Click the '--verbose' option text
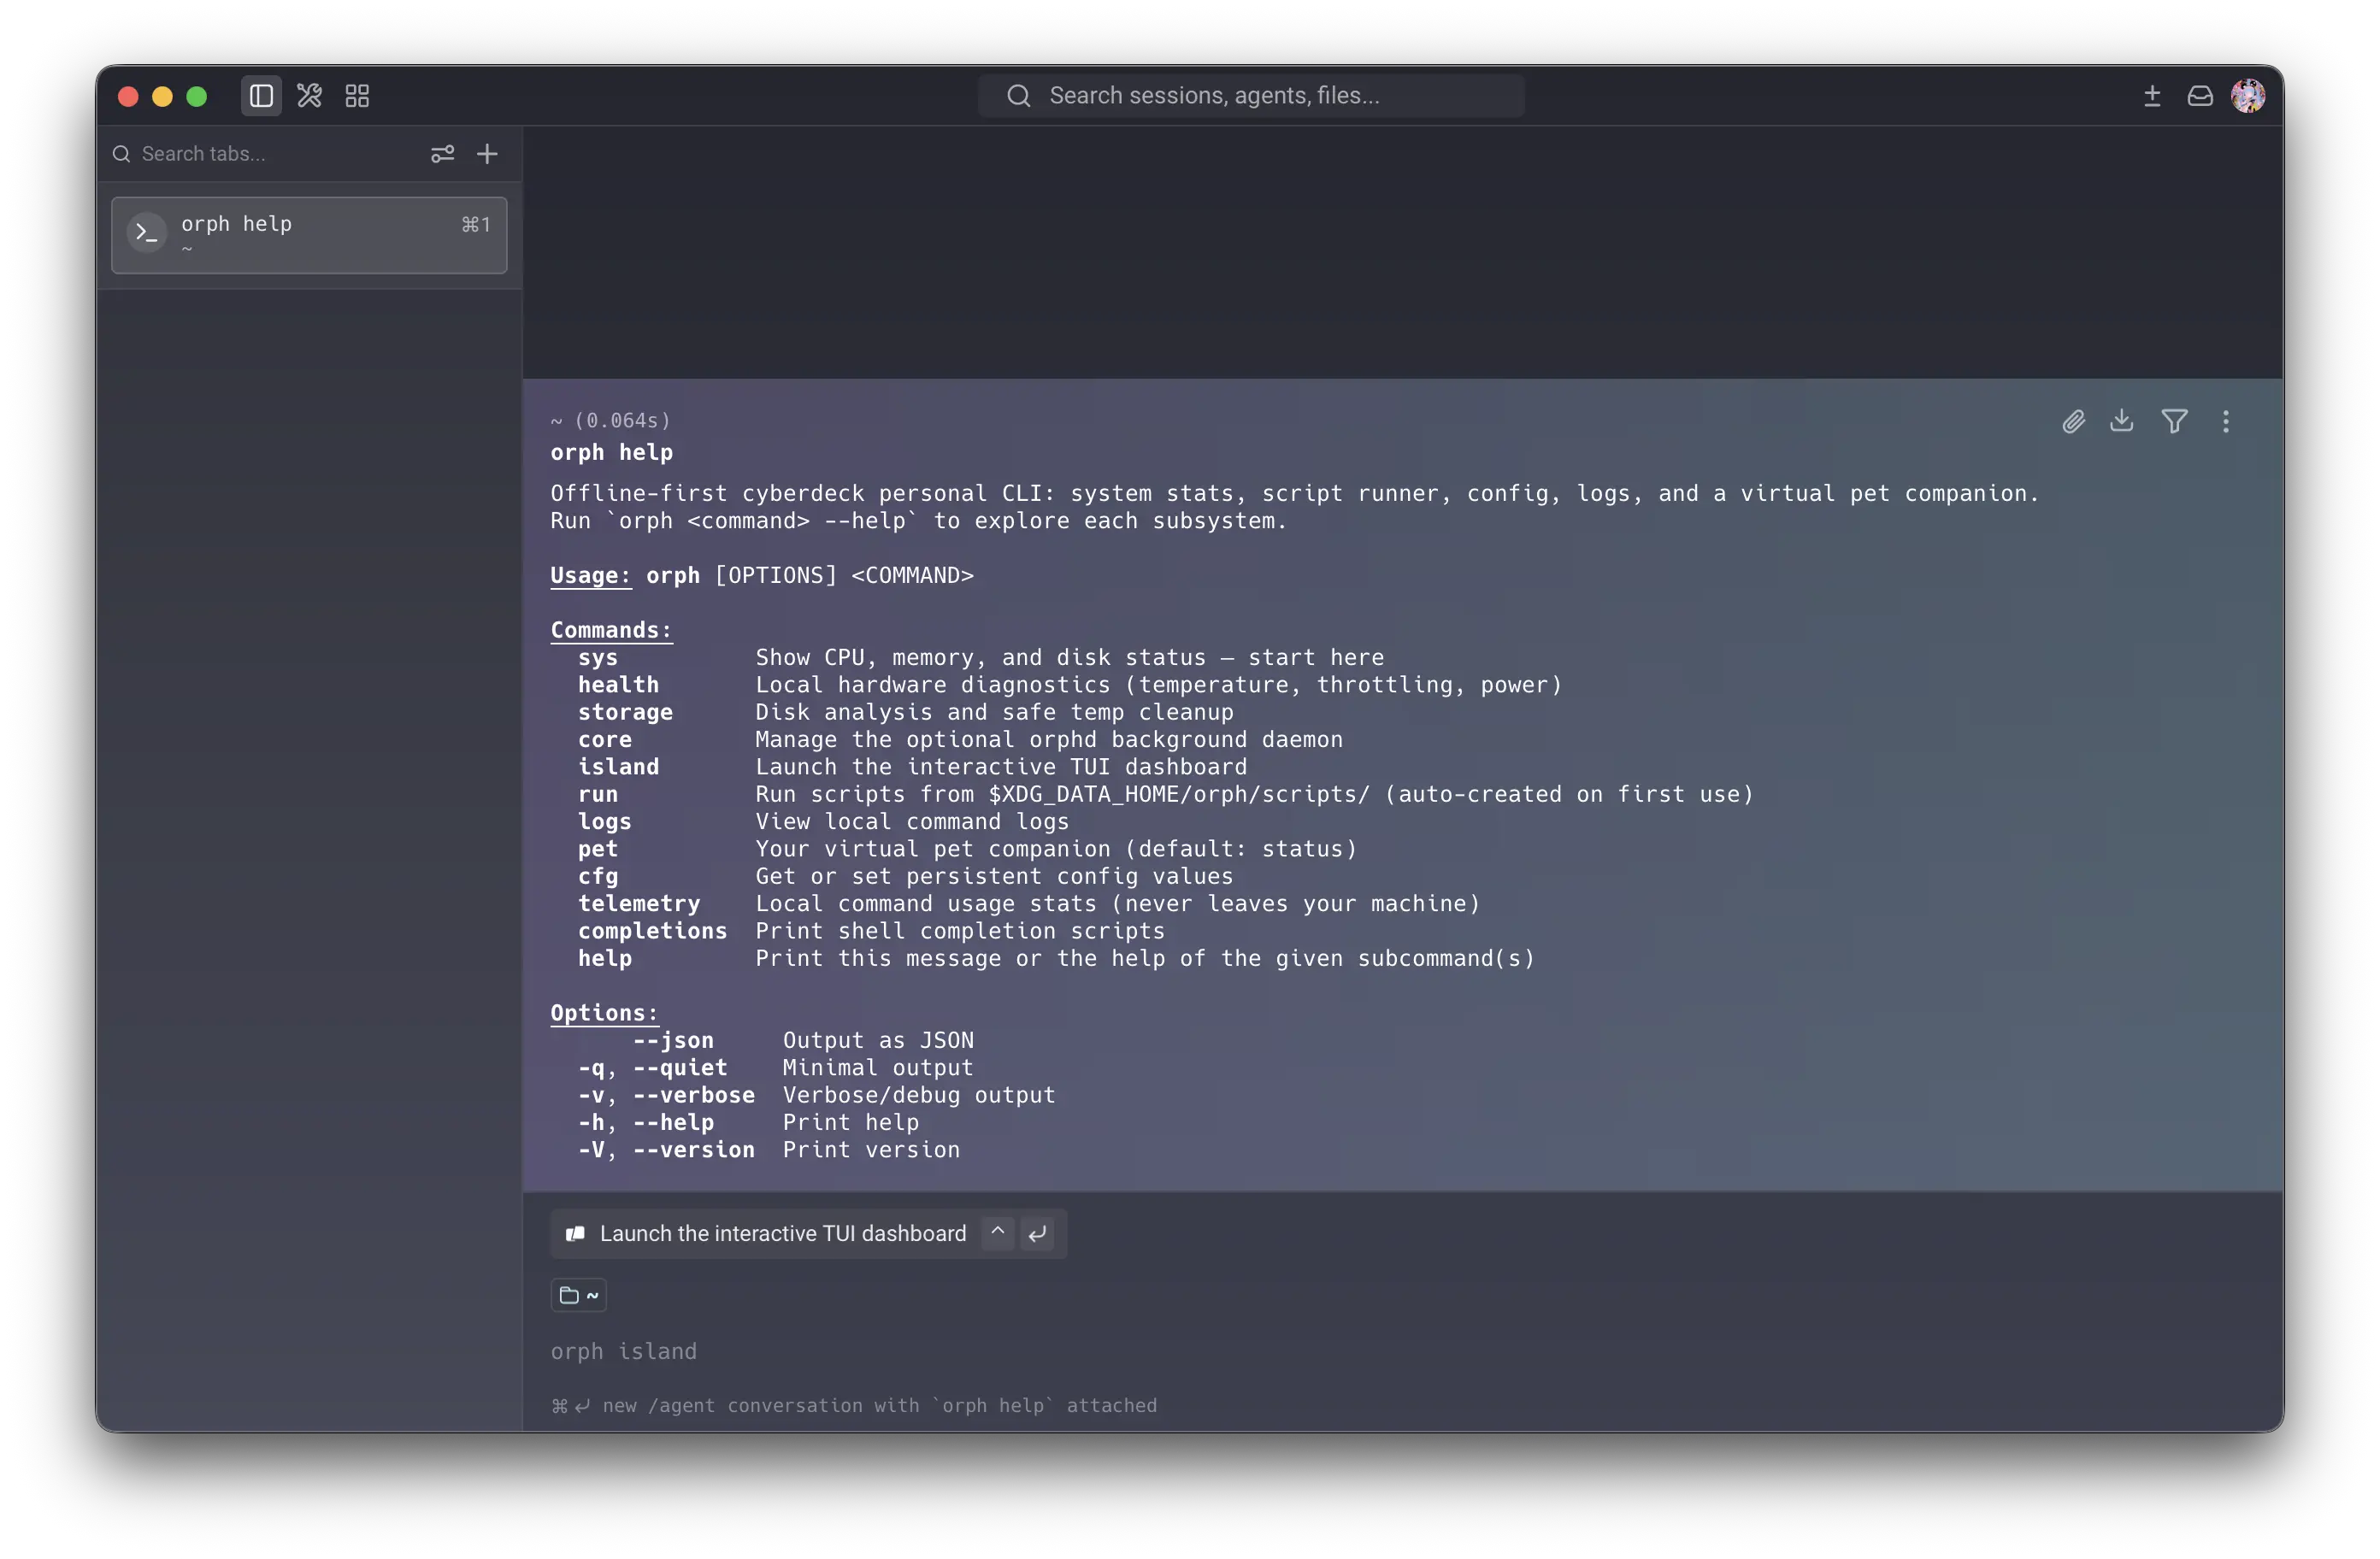Image resolution: width=2380 pixels, height=1559 pixels. pyautogui.click(x=694, y=1095)
